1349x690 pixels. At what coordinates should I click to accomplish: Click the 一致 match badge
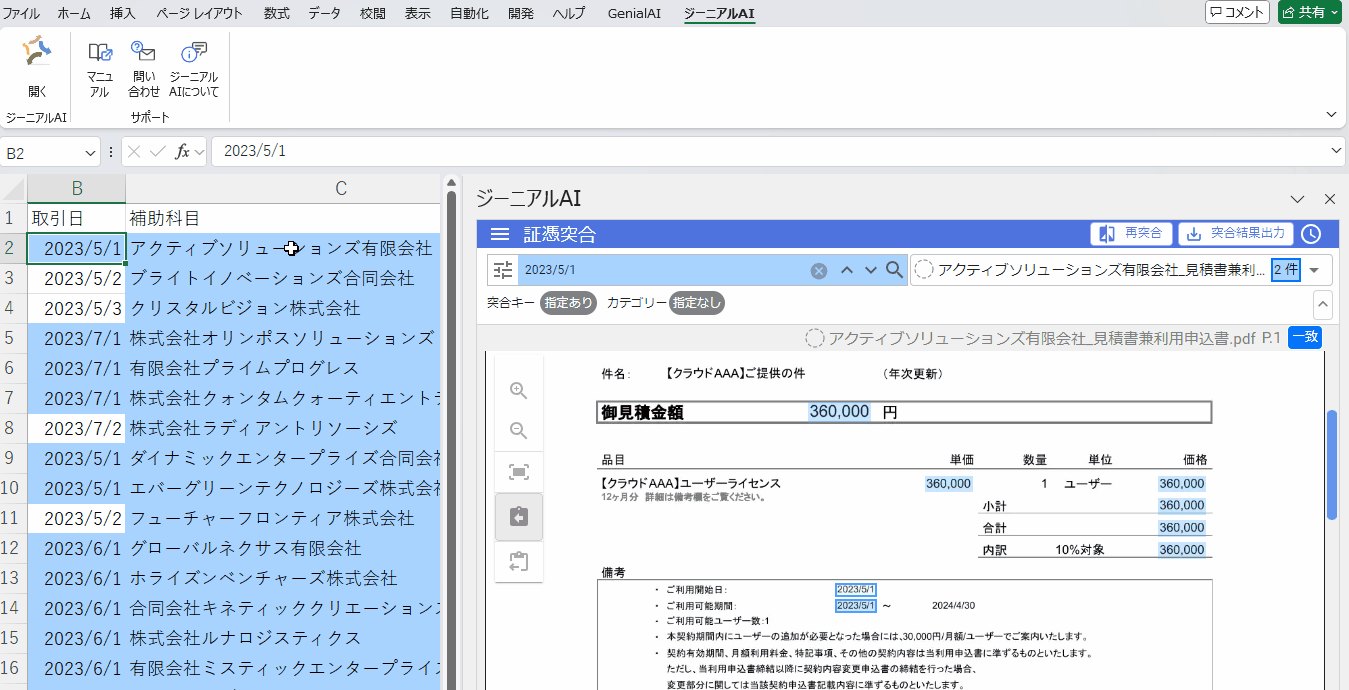[1305, 338]
